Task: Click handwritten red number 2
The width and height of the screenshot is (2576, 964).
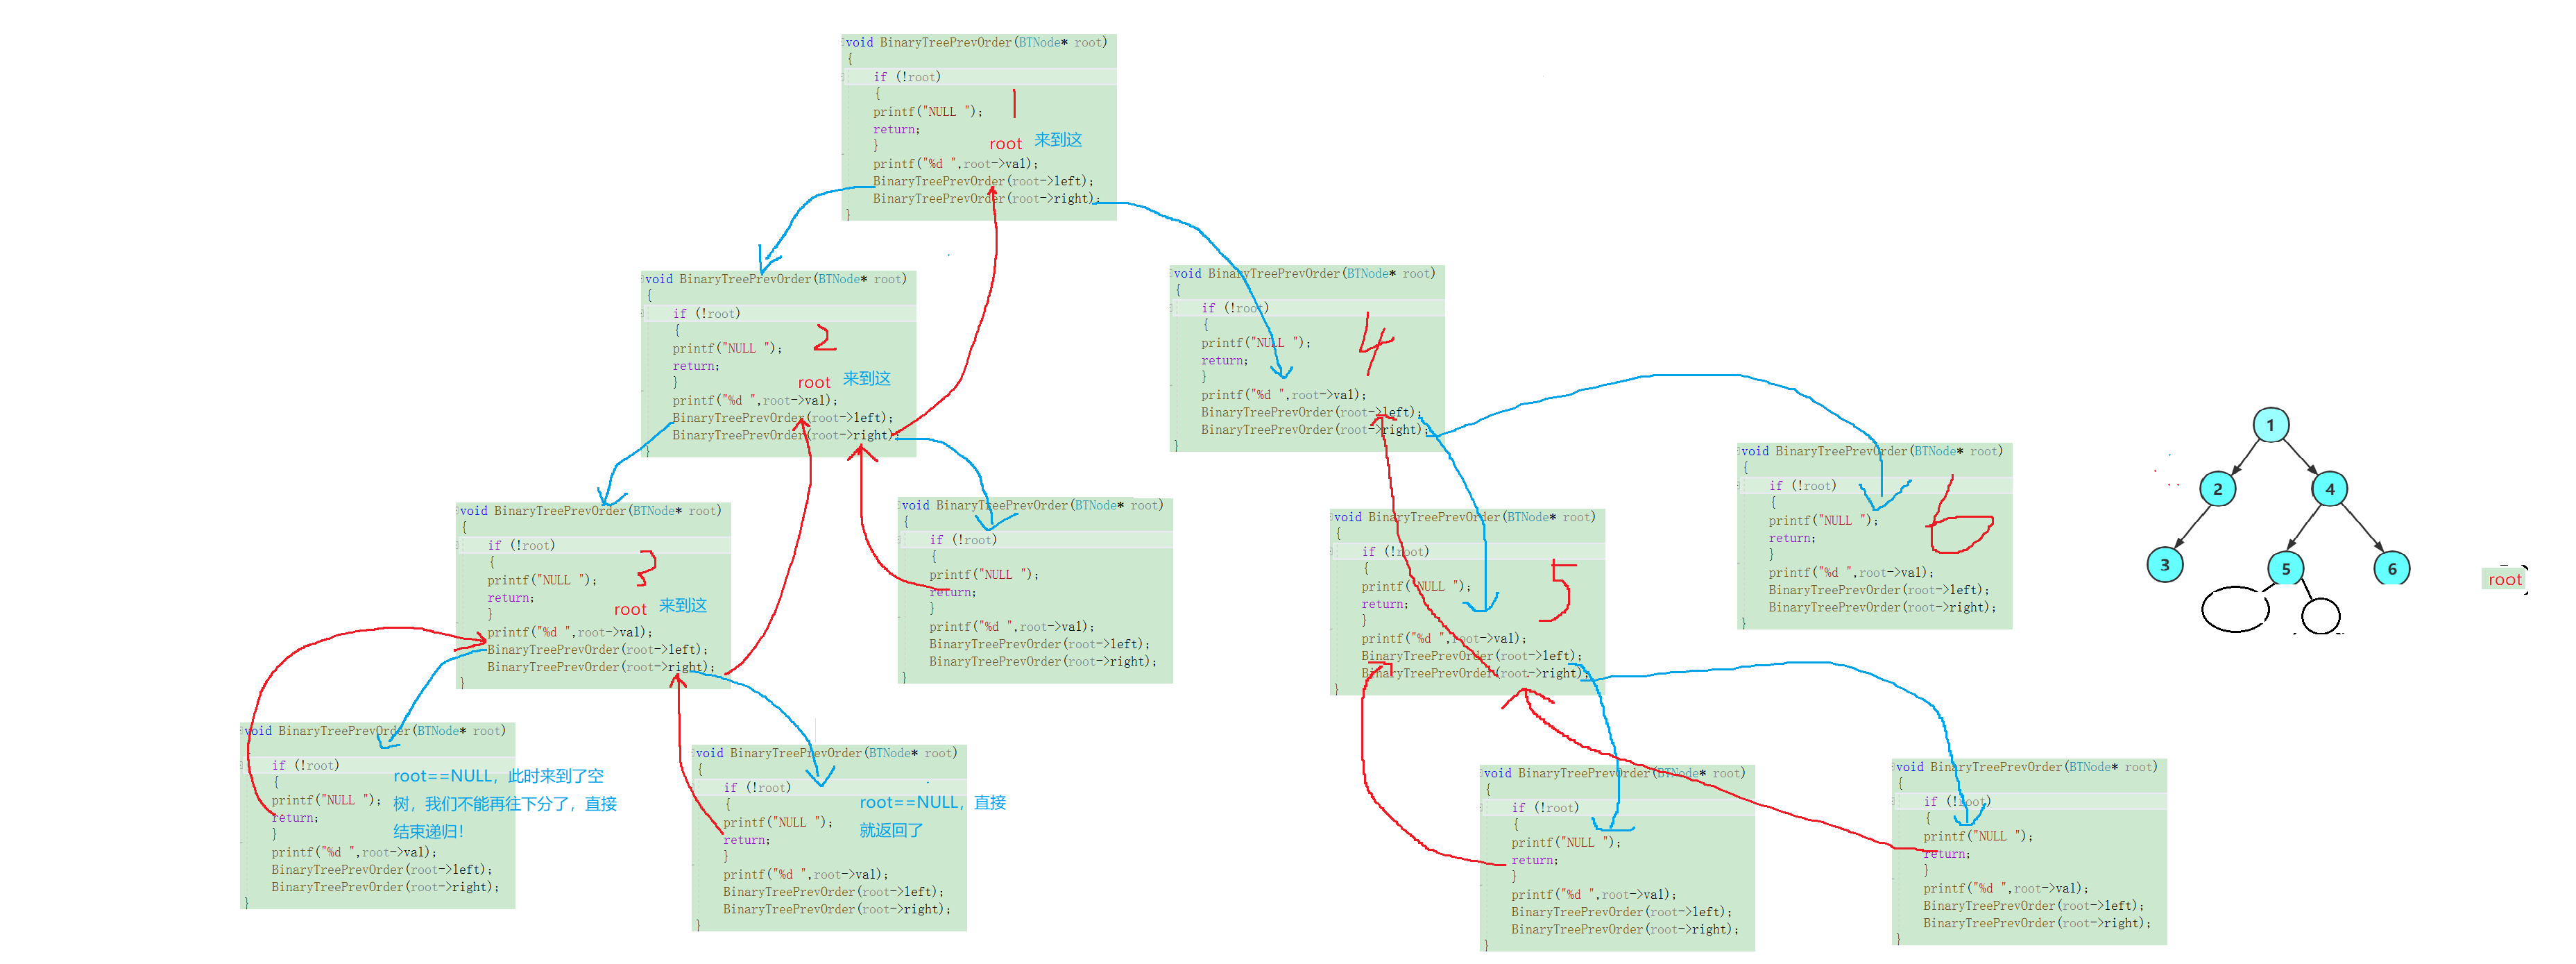Action: pos(824,338)
